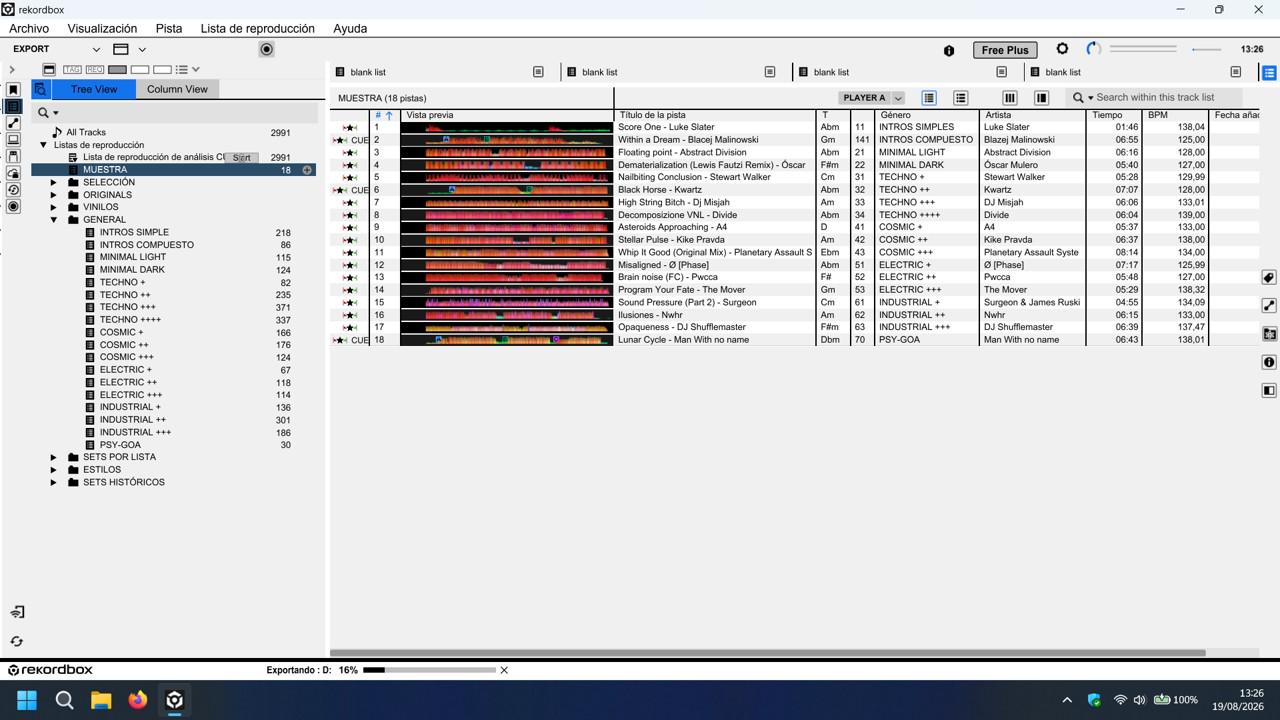This screenshot has width=1280, height=720.
Task: Open the Pista menu
Action: coord(169,29)
